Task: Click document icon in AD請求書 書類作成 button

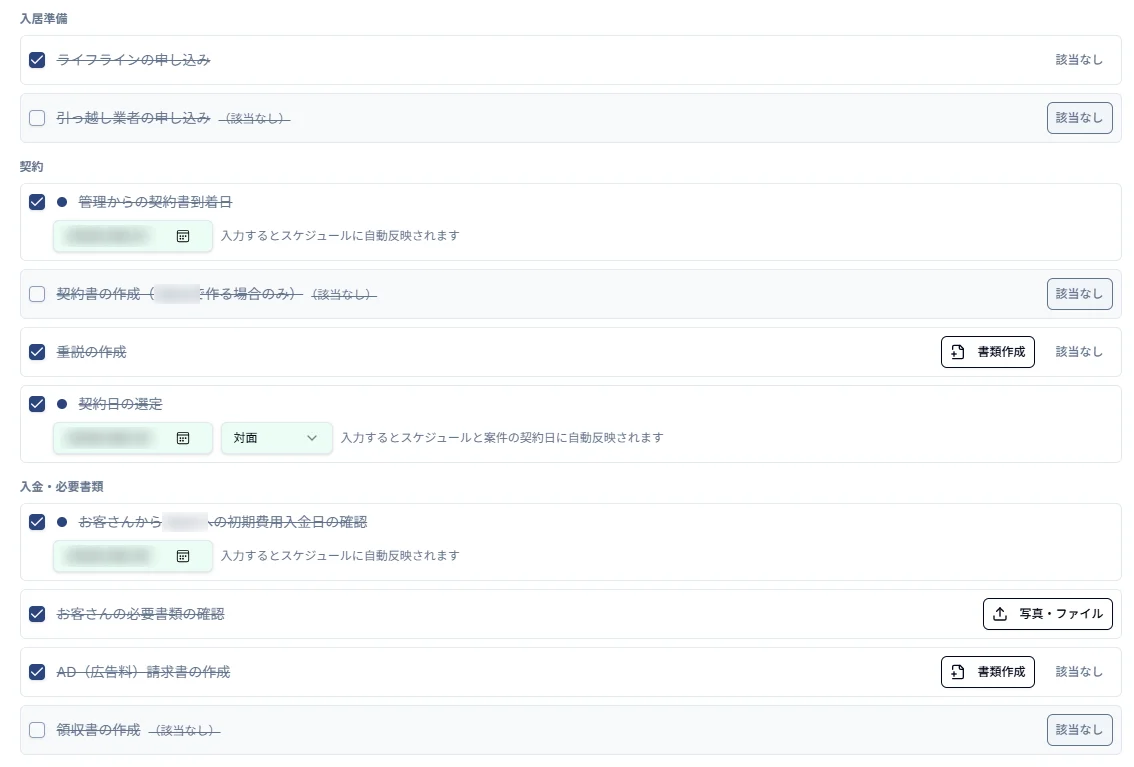Action: [x=958, y=672]
